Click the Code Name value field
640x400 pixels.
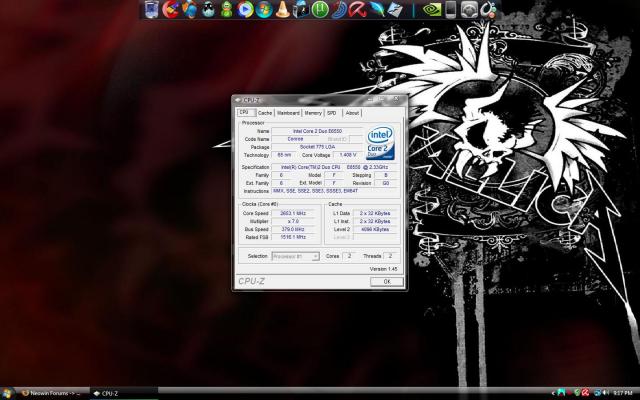(x=295, y=139)
